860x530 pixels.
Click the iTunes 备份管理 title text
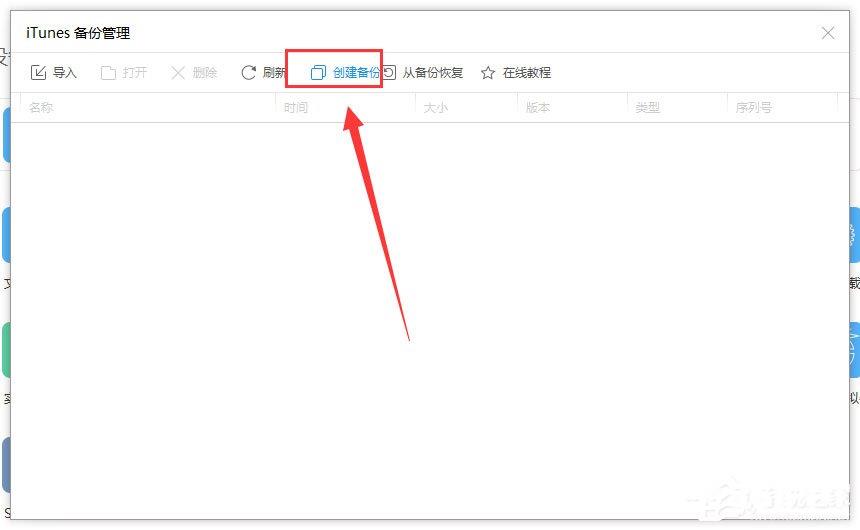pos(78,33)
